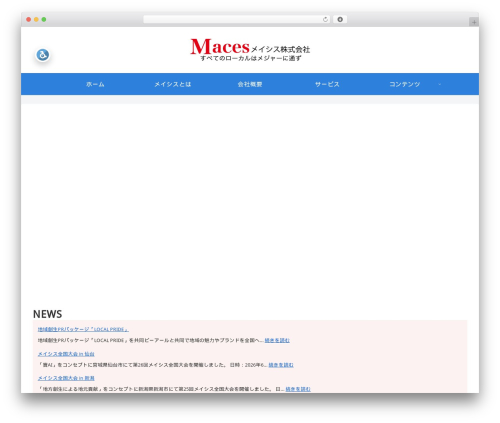Click 続きを読む for the LOCAL PRIDE article
Screen dimensions: 500x423
tap(277, 340)
